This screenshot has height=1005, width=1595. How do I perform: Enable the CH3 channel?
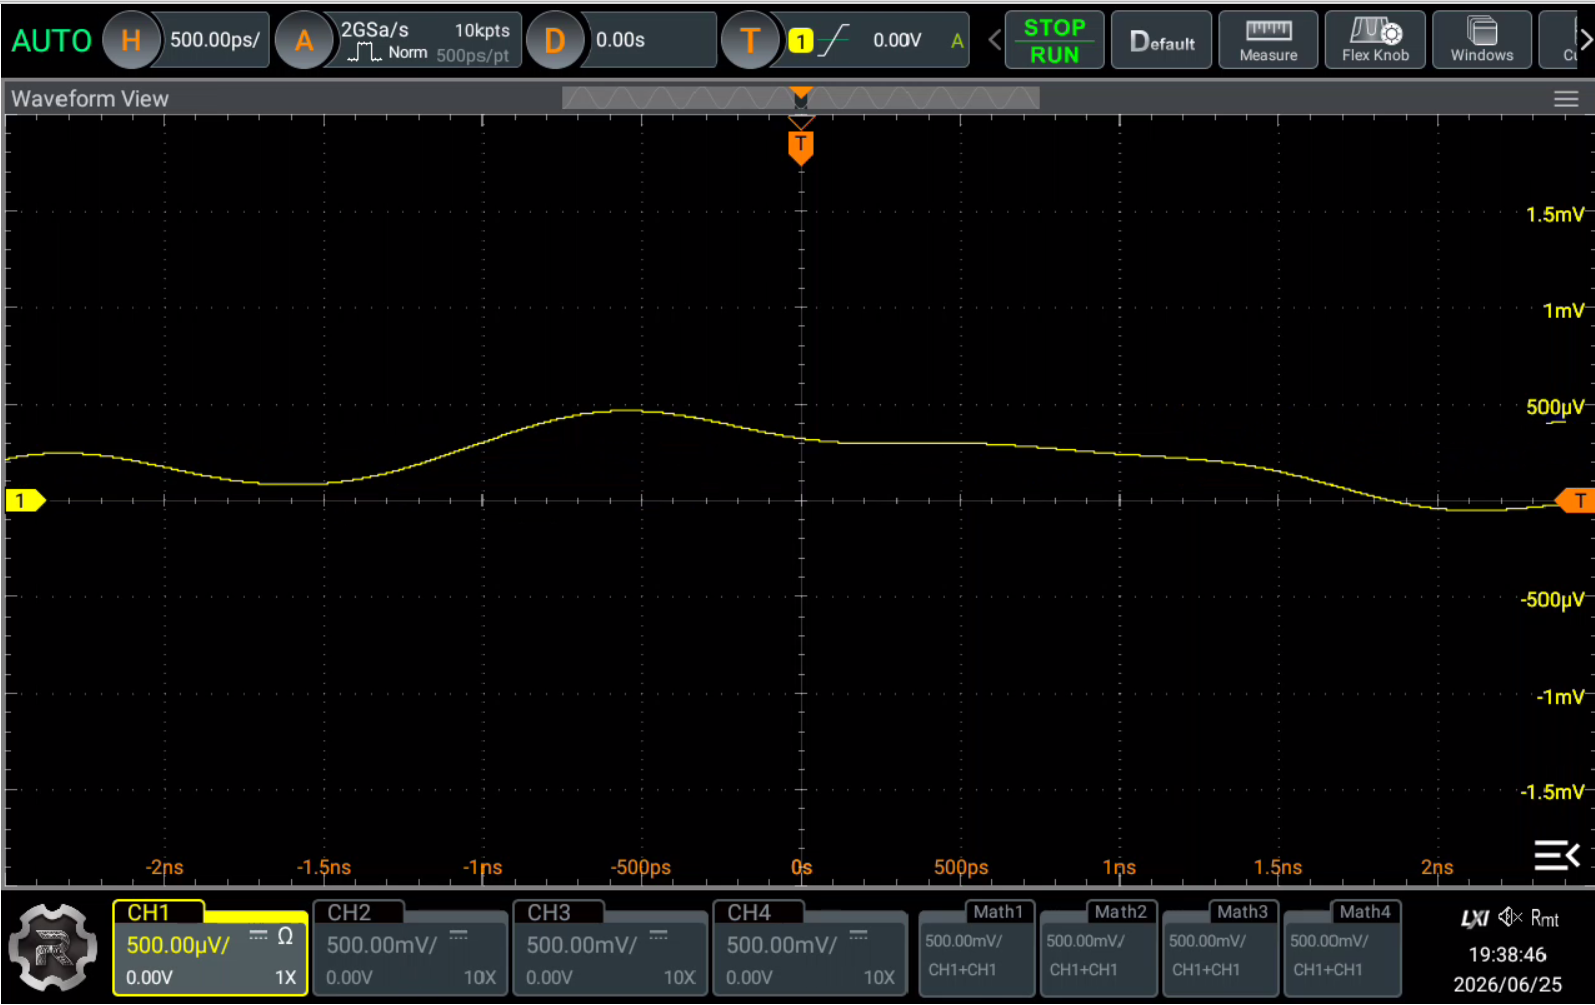[609, 949]
